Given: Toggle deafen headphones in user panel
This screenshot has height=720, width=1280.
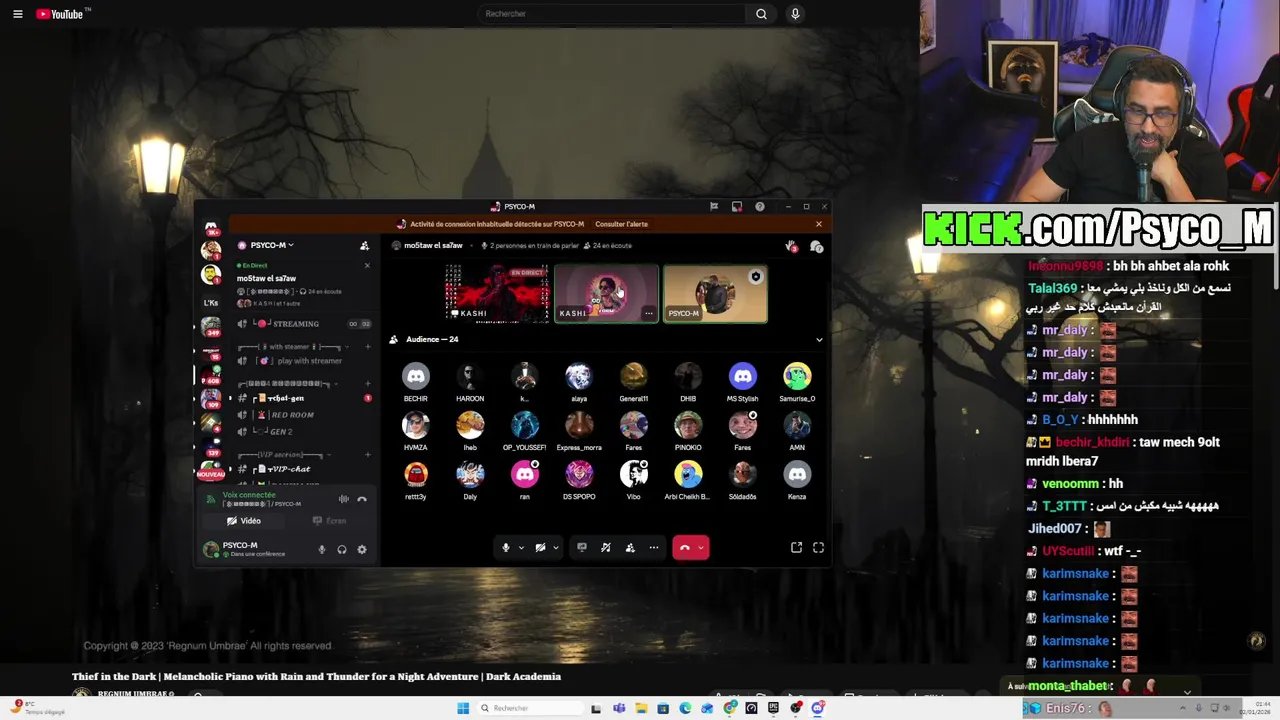Looking at the screenshot, I should coord(342,549).
